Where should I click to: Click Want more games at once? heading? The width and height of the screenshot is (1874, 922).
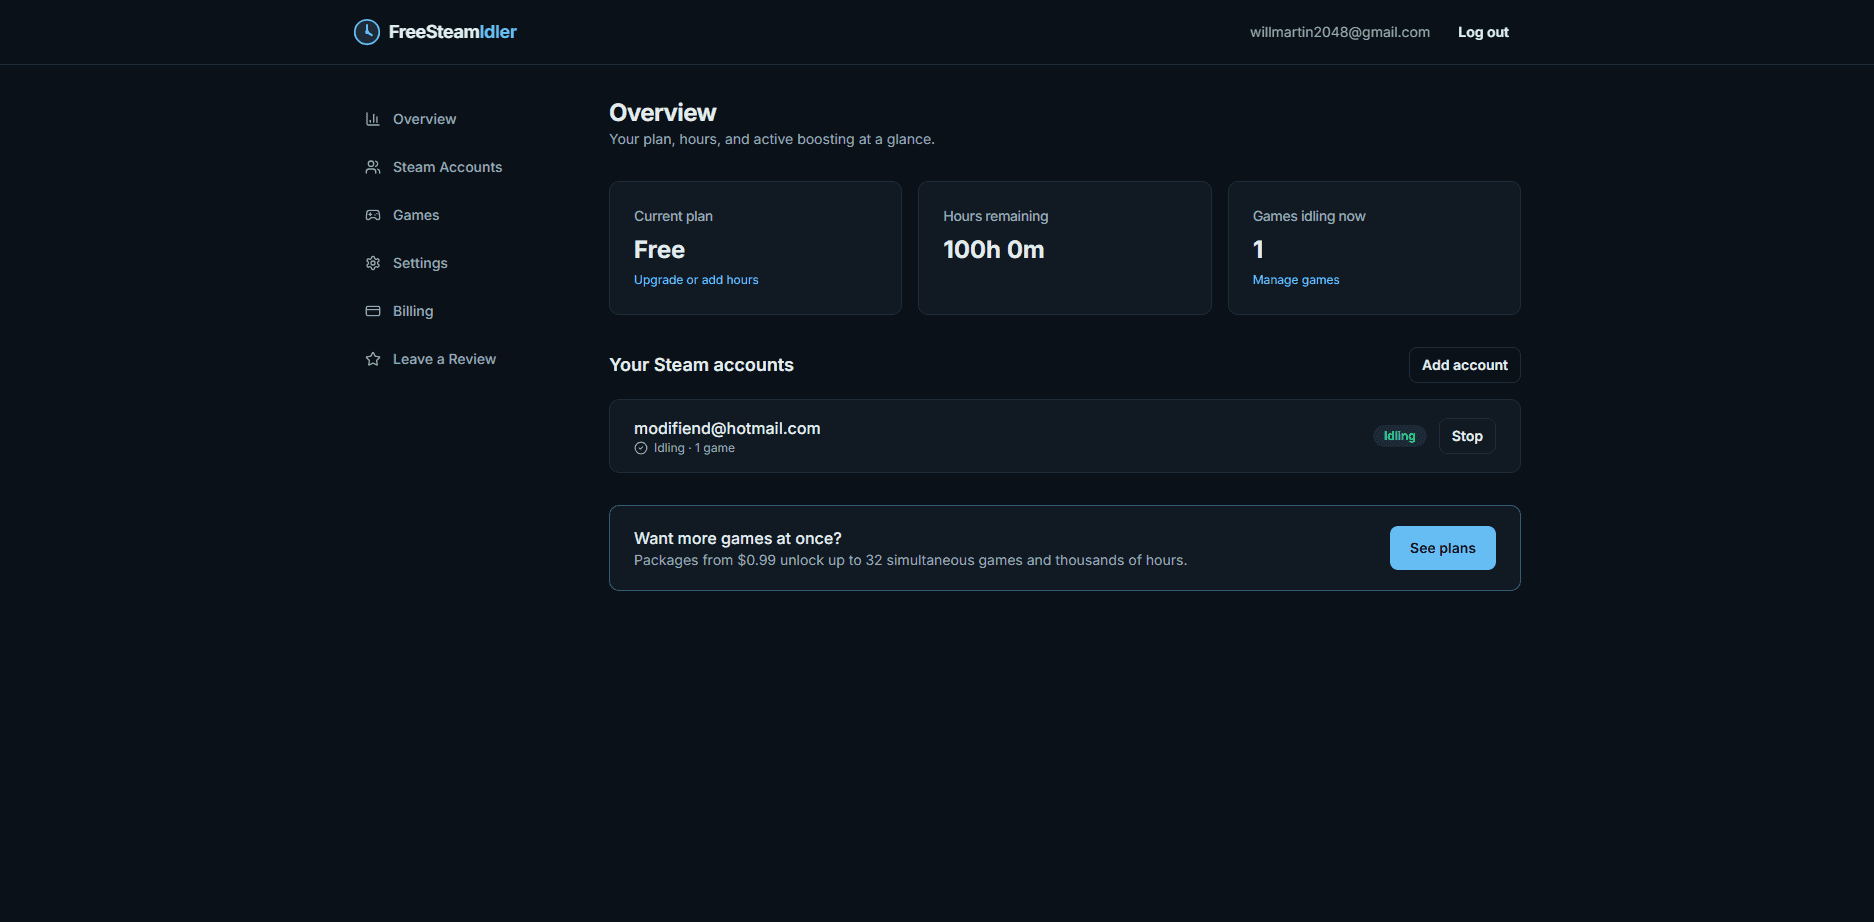click(x=738, y=538)
